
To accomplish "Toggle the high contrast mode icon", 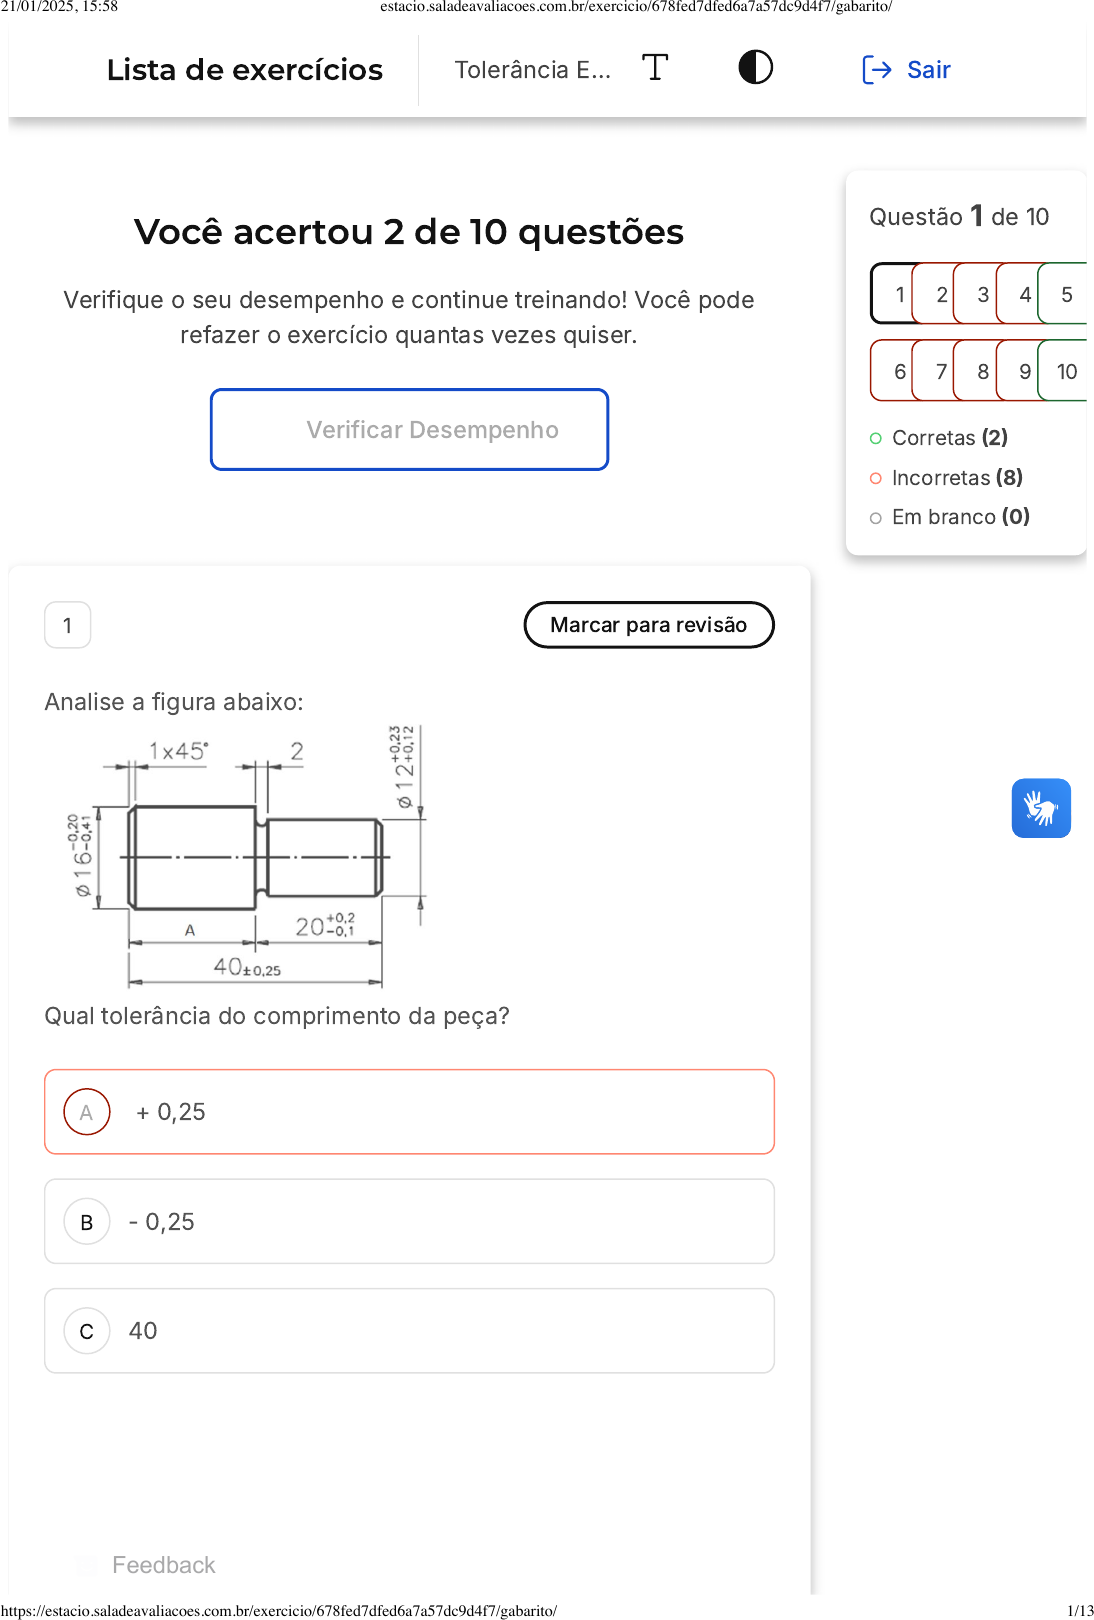I will point(755,68).
